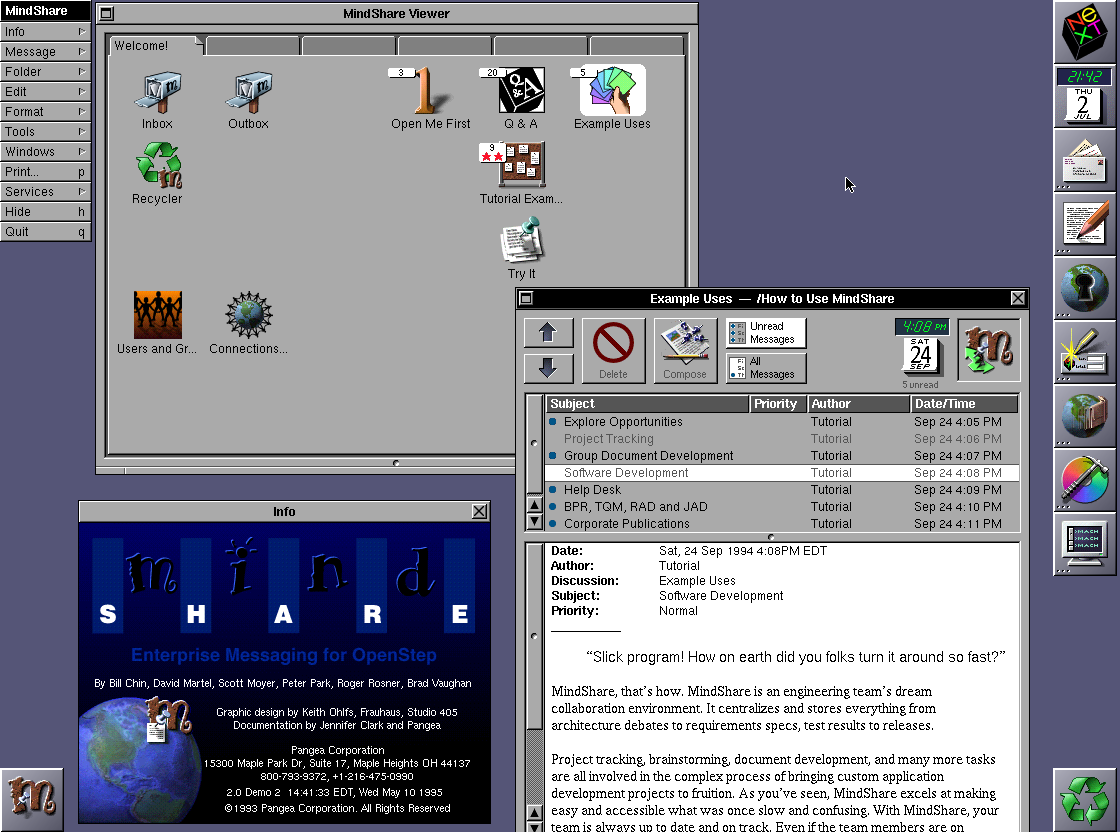Screen dimensions: 1120x832
Task: Open the Tools menu
Action: coord(45,132)
